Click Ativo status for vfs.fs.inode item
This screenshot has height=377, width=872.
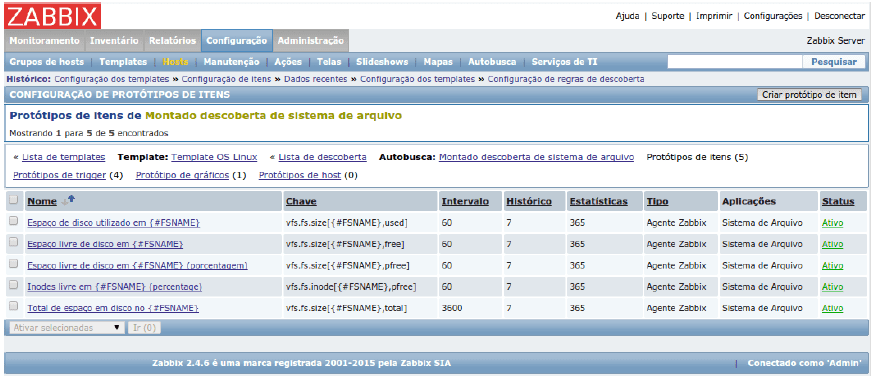coord(833,287)
